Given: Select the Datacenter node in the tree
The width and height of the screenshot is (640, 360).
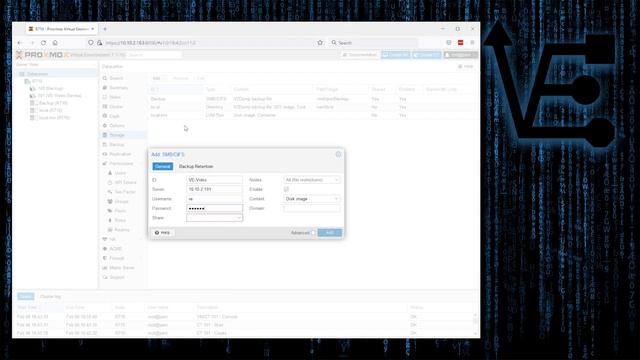Looking at the screenshot, I should click(37, 74).
